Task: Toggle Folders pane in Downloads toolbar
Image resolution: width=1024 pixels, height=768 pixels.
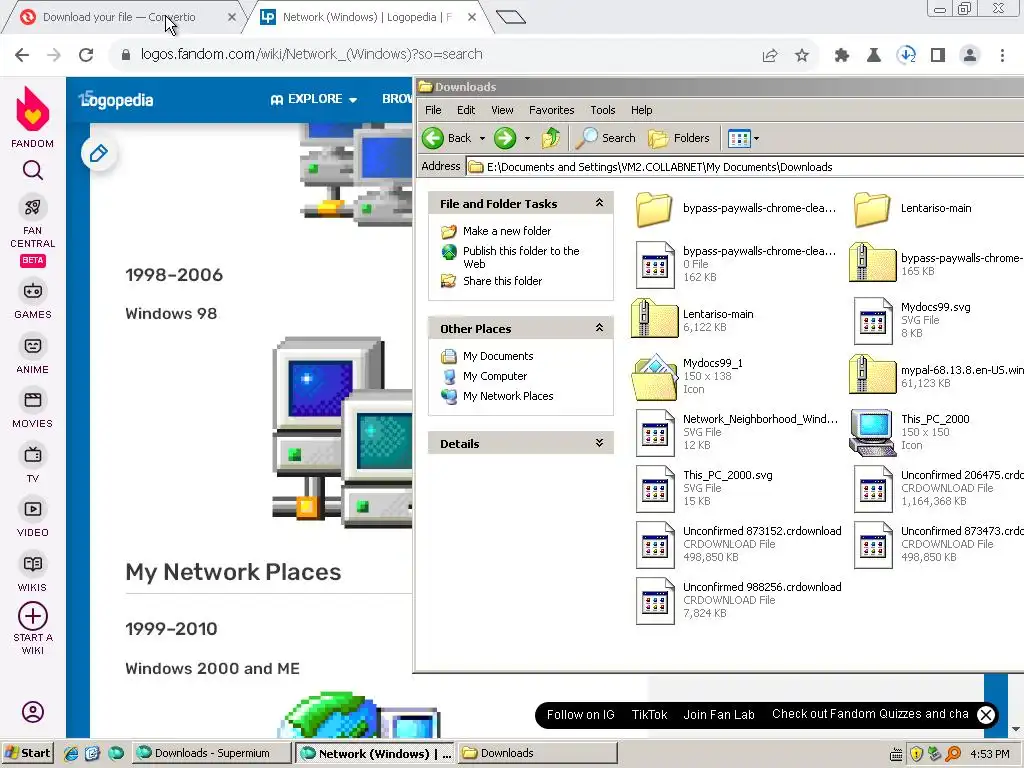Action: (679, 138)
